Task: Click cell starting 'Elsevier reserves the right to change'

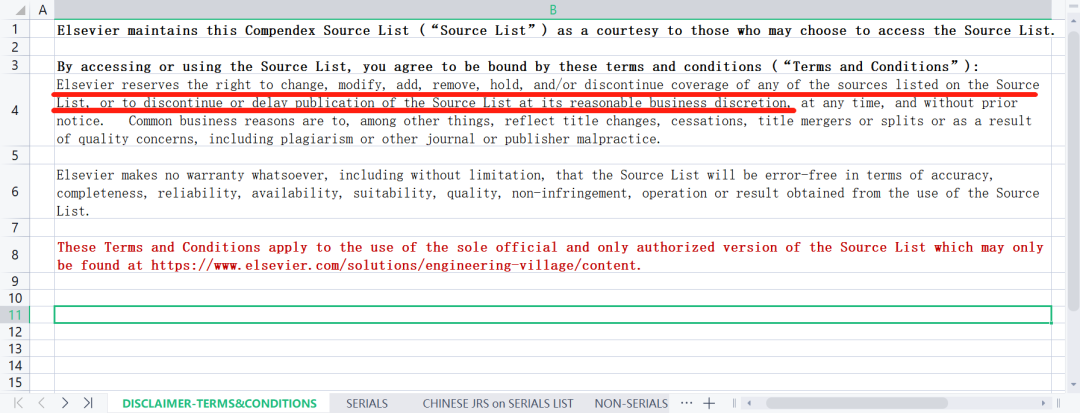Action: [553, 111]
